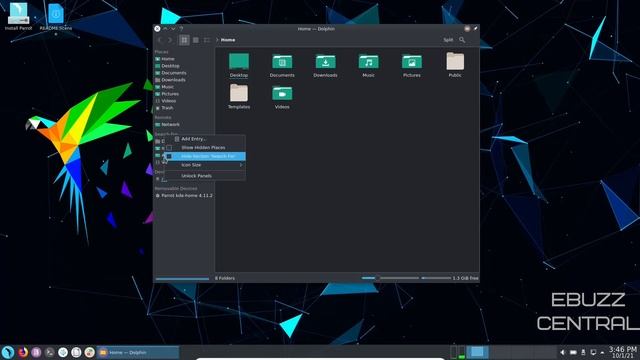Expand the Icon Size submenu

(205, 165)
